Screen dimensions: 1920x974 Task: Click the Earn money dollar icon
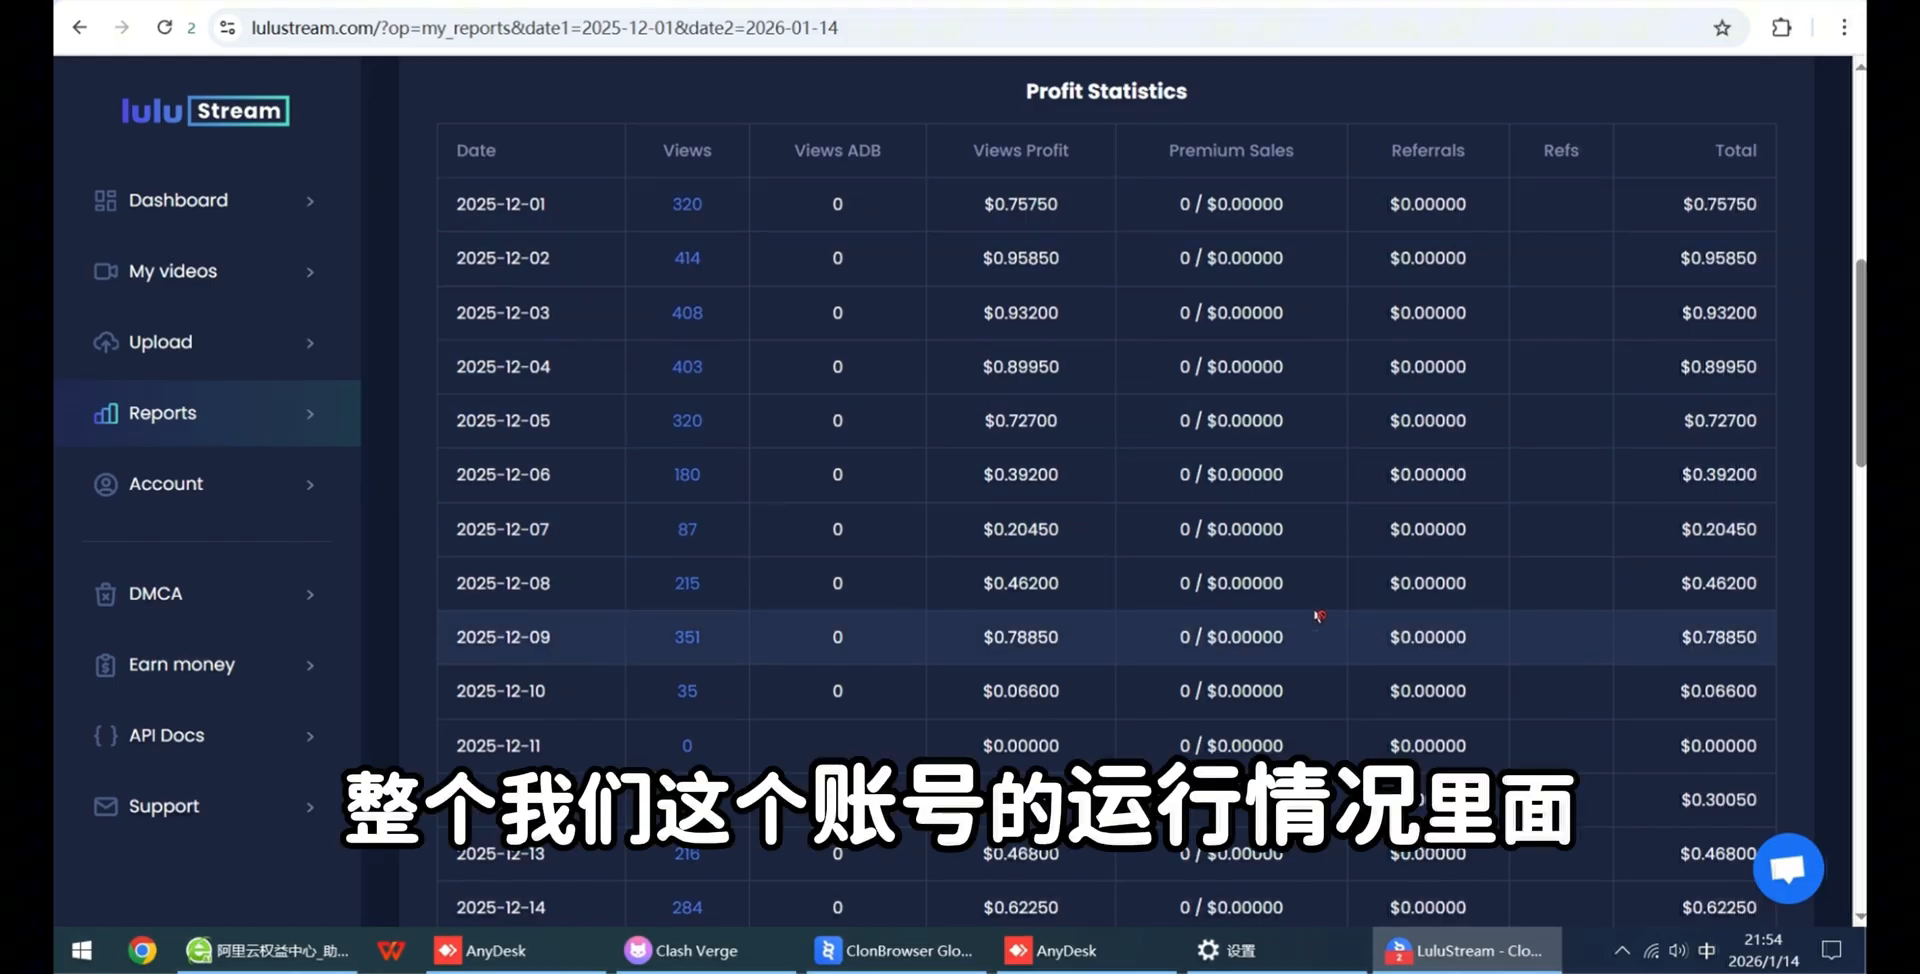pyautogui.click(x=105, y=665)
